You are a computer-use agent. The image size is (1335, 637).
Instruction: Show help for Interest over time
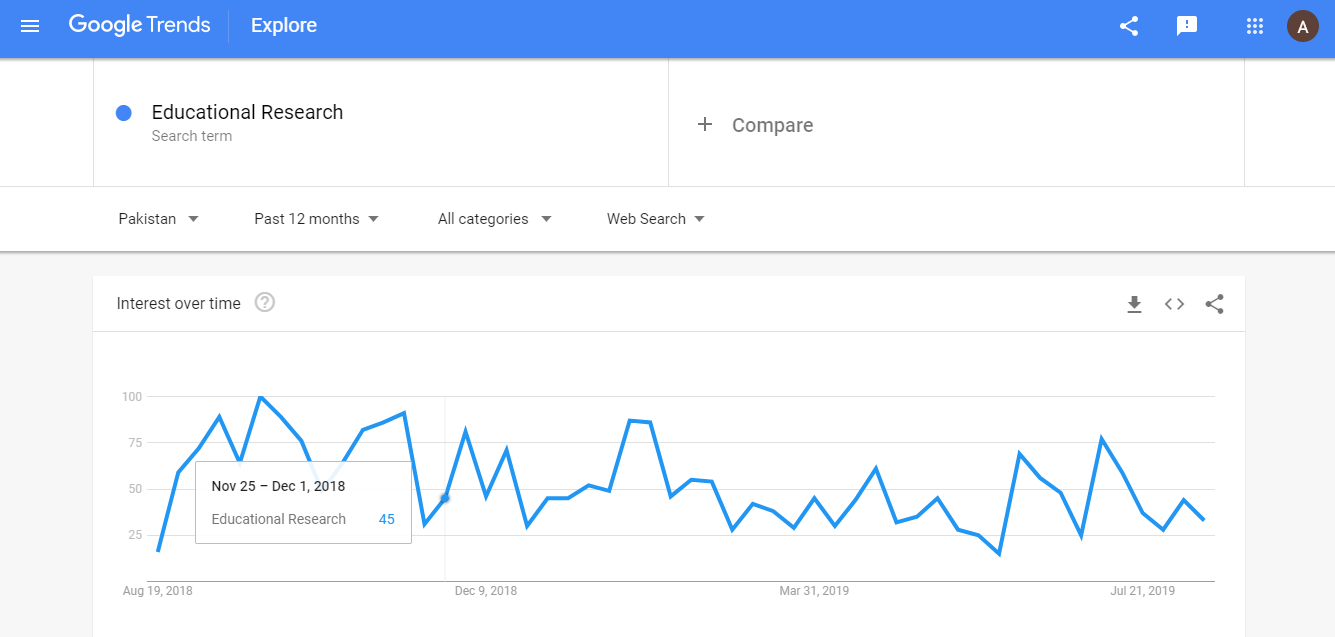(265, 303)
